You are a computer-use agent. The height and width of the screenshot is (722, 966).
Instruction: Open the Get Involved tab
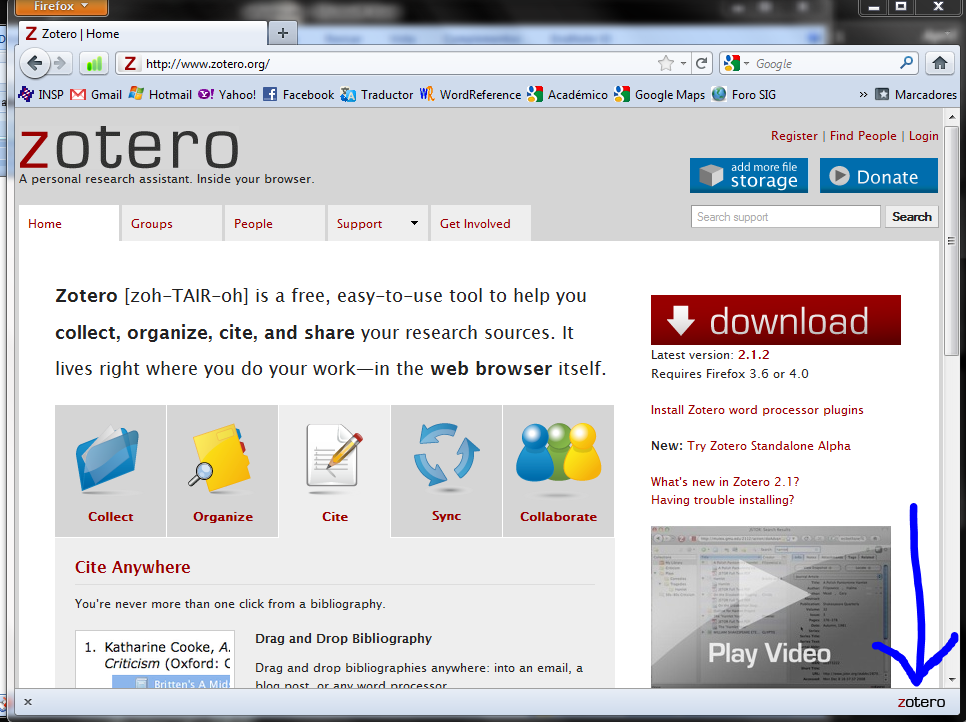[481, 223]
